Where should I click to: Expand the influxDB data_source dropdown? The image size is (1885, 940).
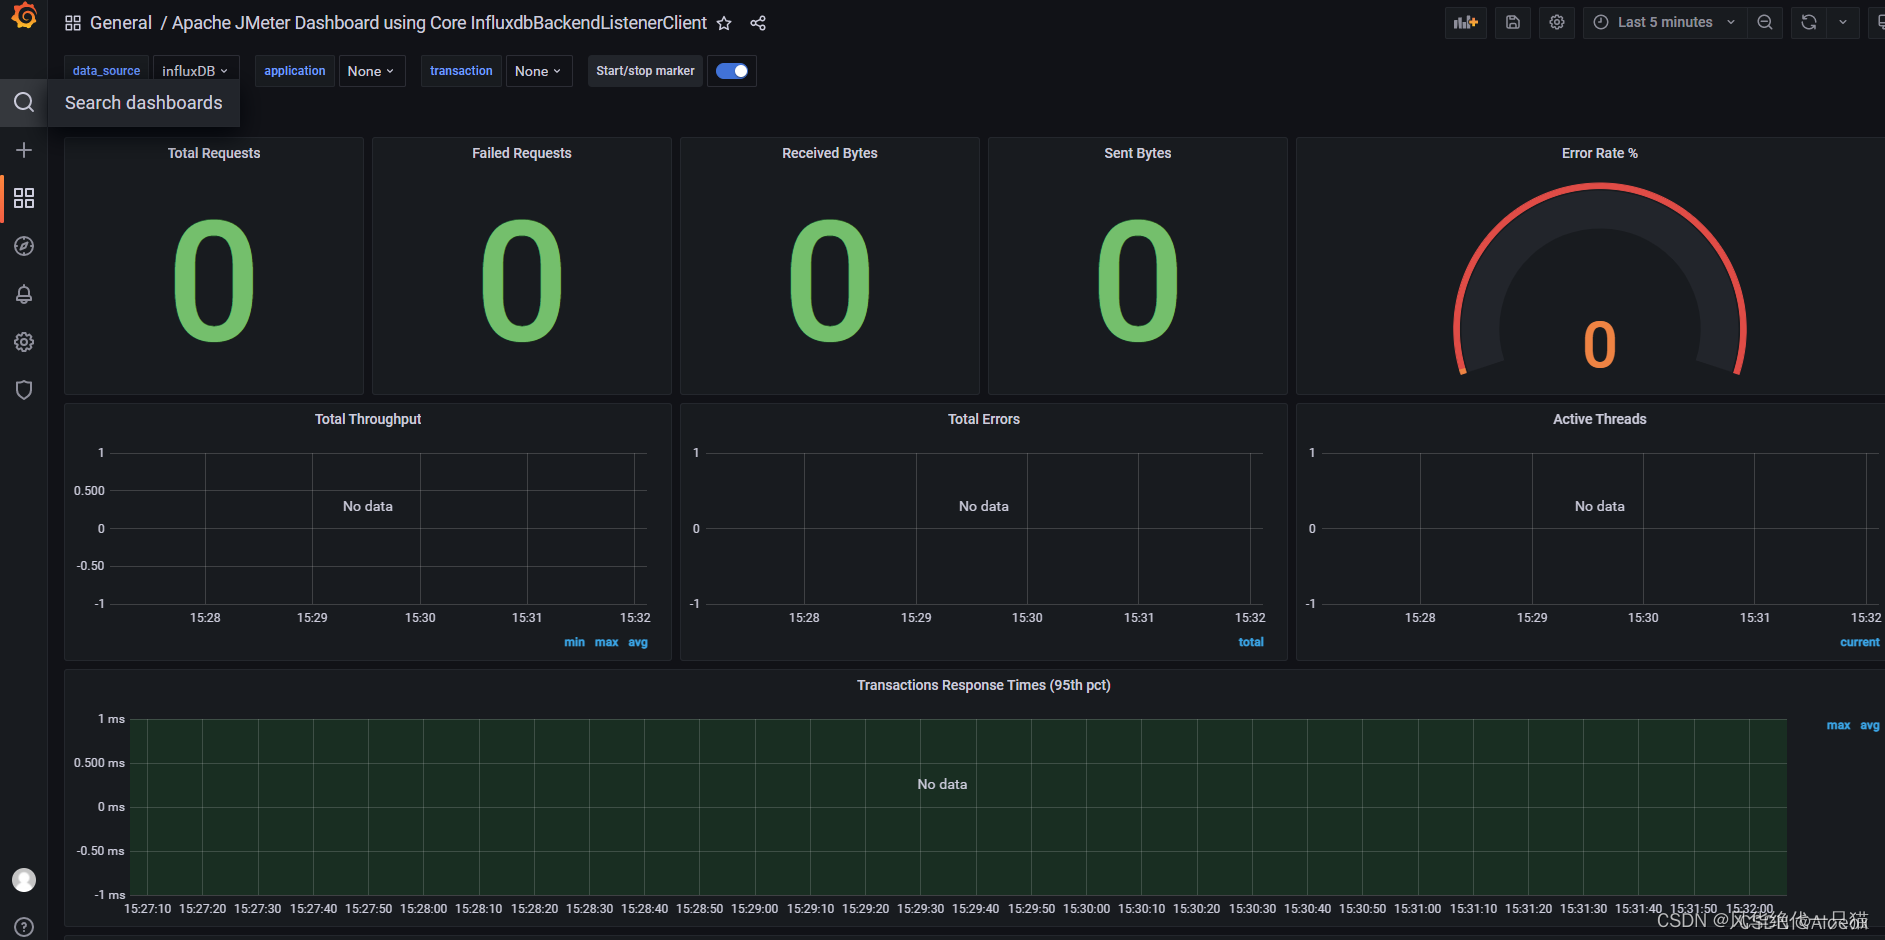[x=195, y=70]
